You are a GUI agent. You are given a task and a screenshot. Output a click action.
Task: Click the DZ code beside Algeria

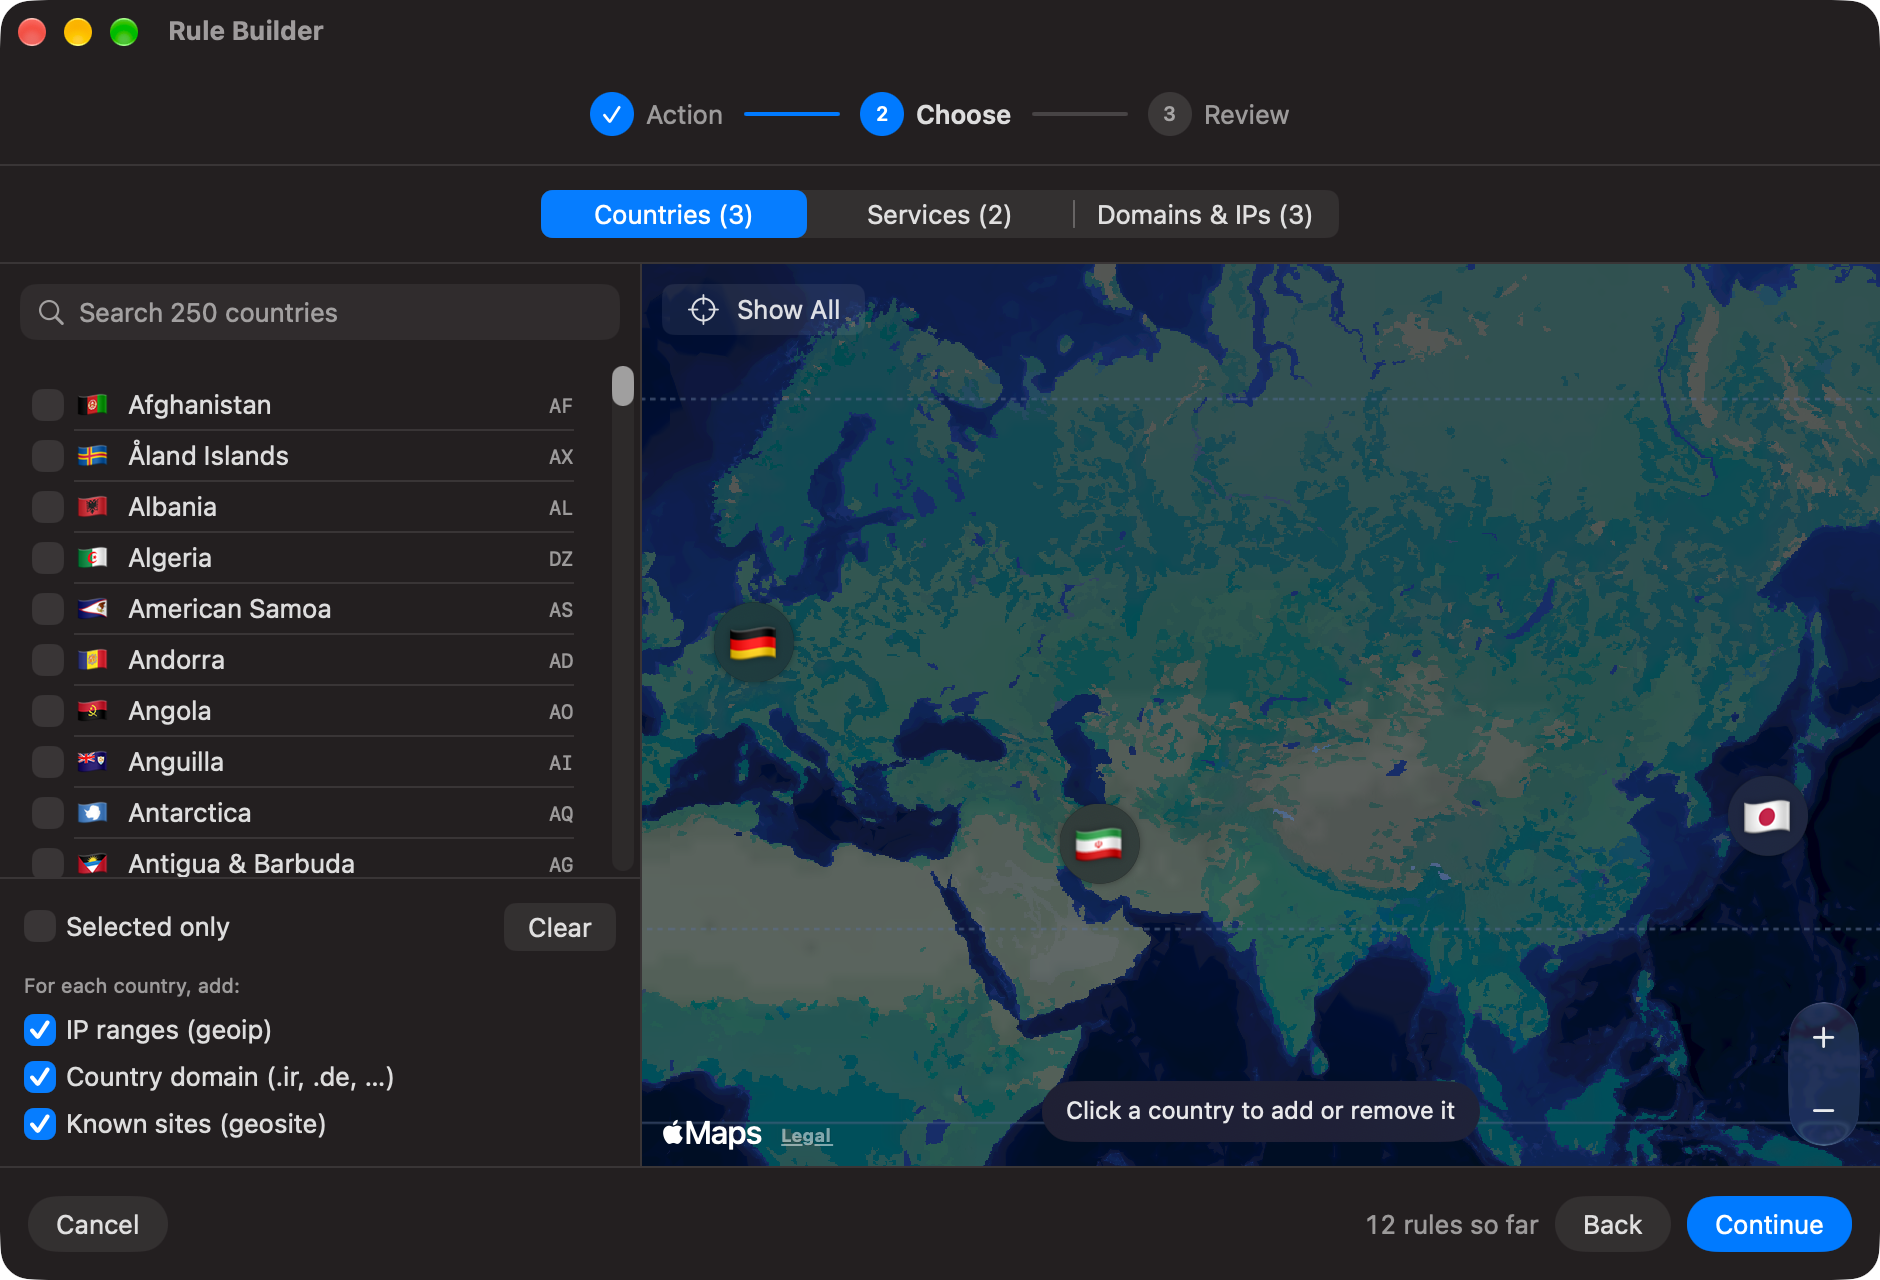tap(561, 559)
